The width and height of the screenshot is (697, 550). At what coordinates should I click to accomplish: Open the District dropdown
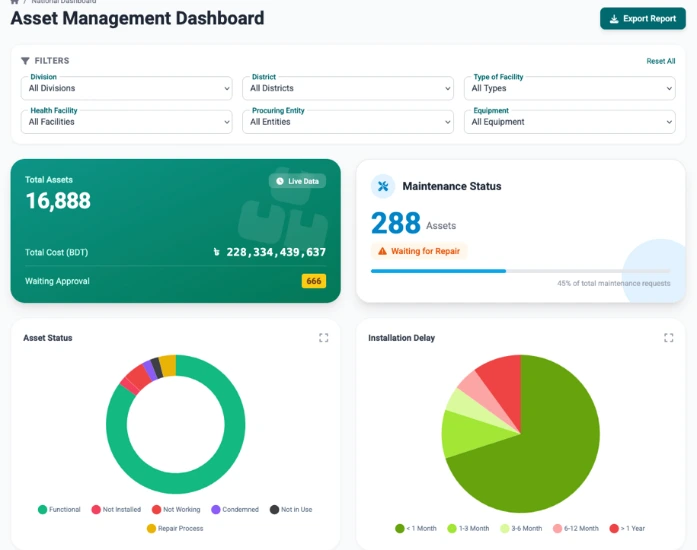pos(348,88)
